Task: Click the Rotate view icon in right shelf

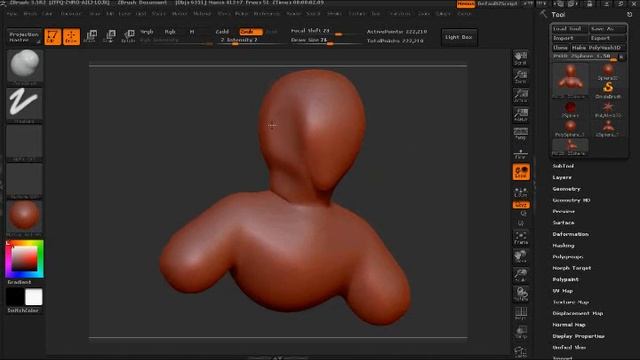Action: click(x=520, y=294)
